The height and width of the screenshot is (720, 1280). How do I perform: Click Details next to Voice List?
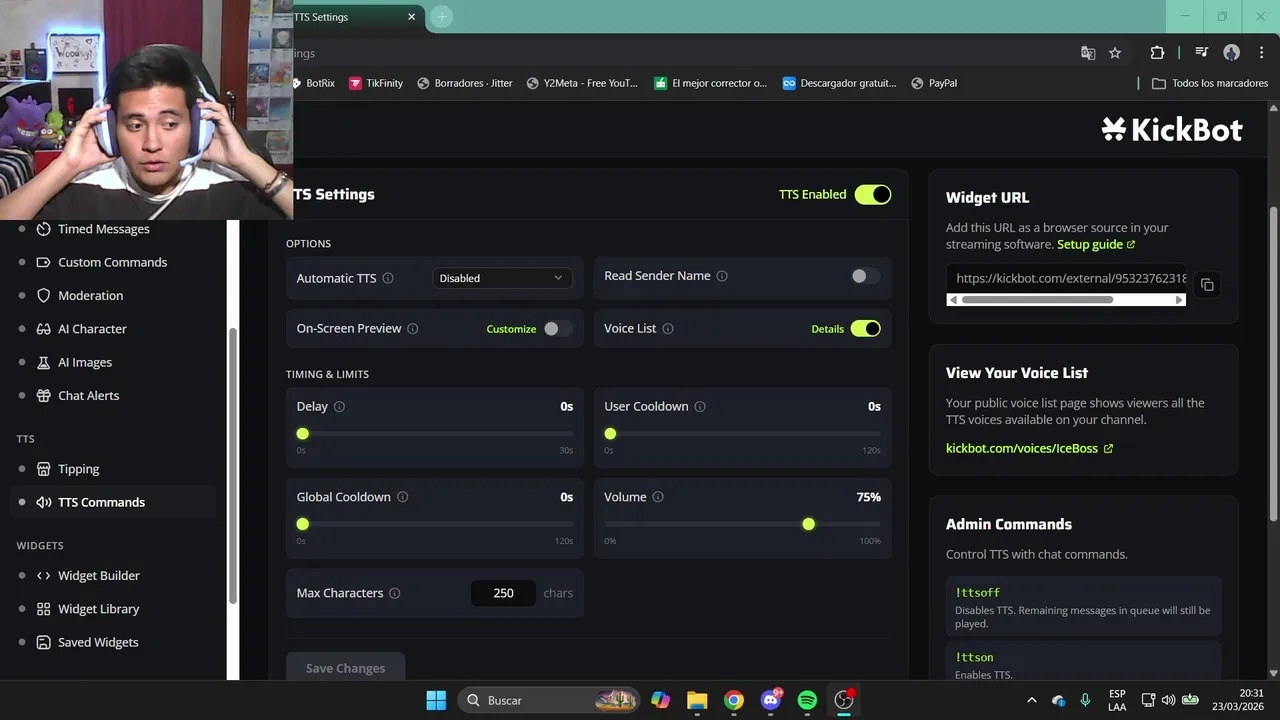pos(827,329)
